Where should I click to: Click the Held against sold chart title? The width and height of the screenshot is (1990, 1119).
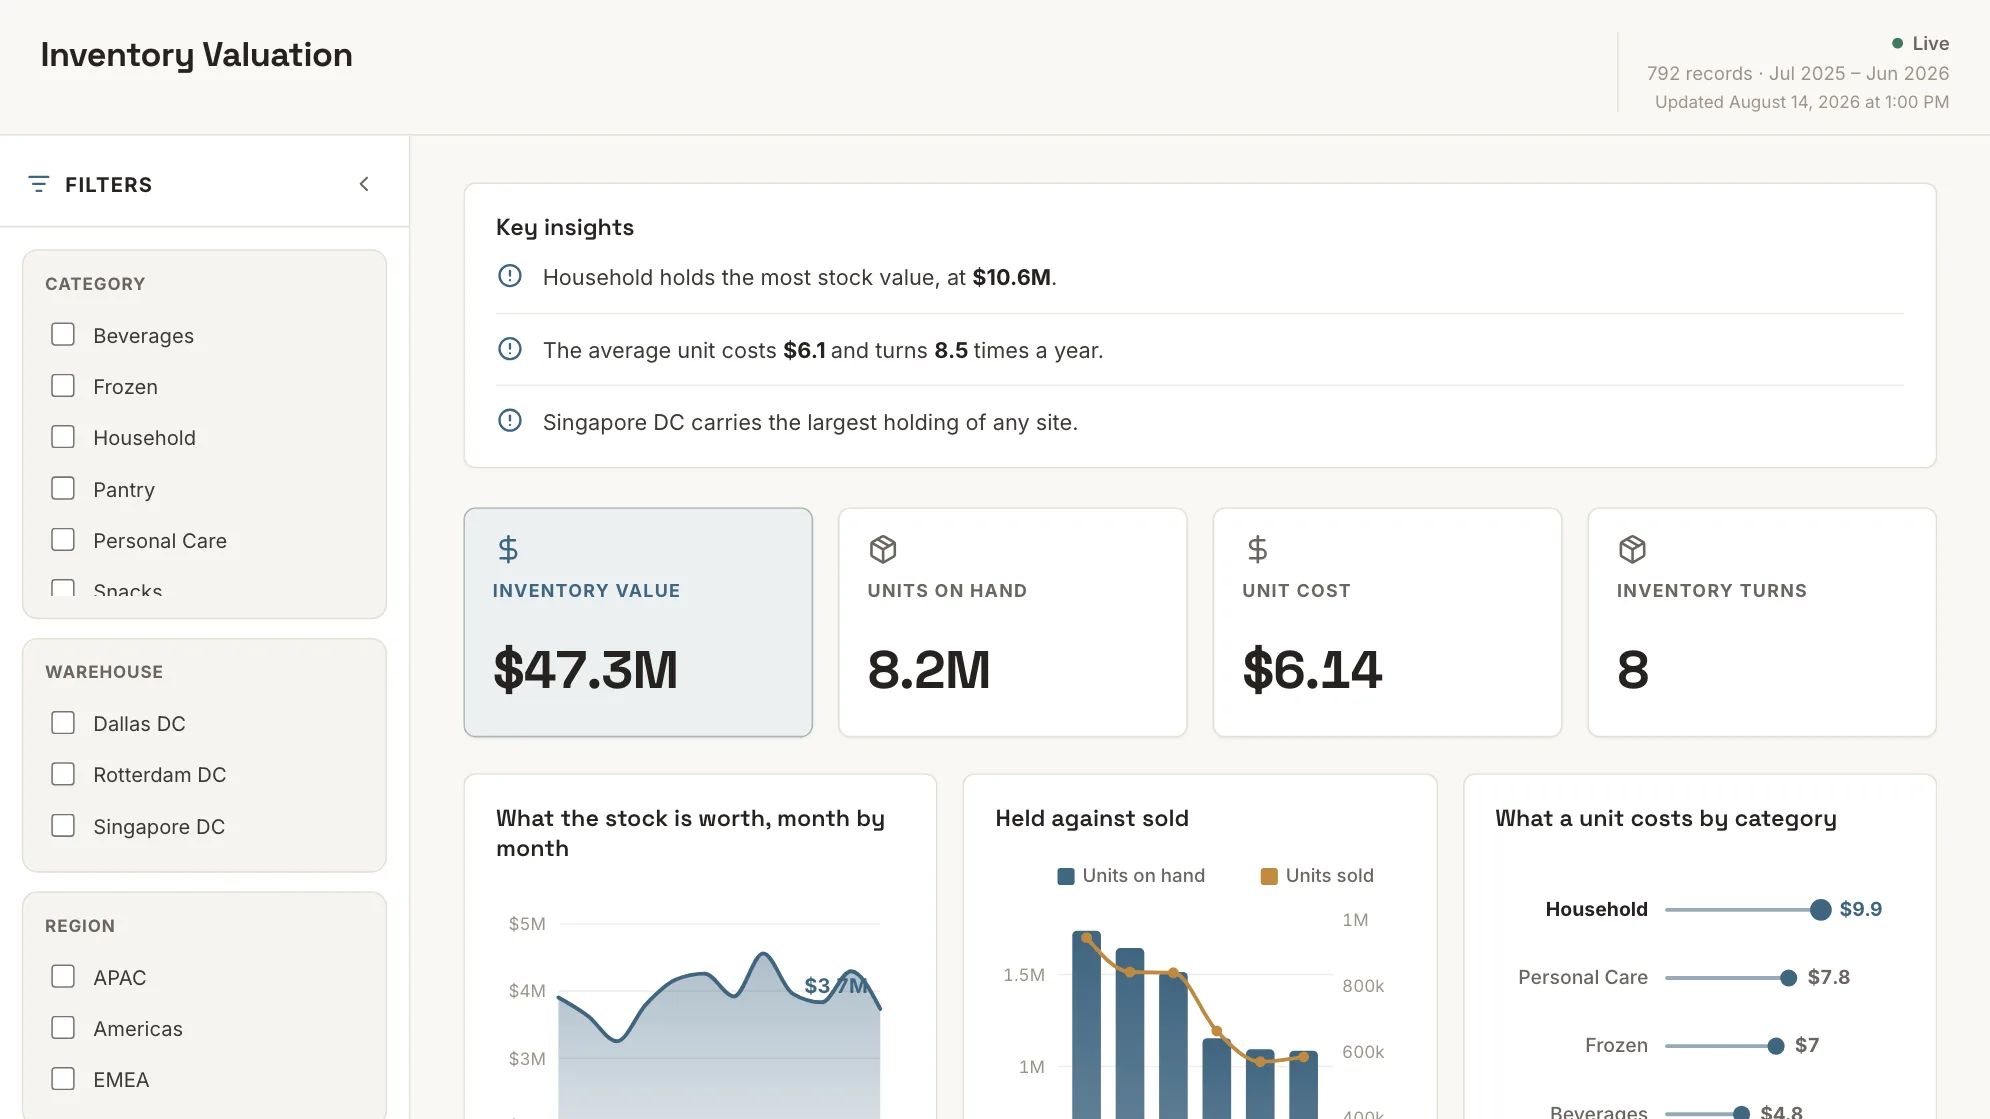click(x=1092, y=818)
